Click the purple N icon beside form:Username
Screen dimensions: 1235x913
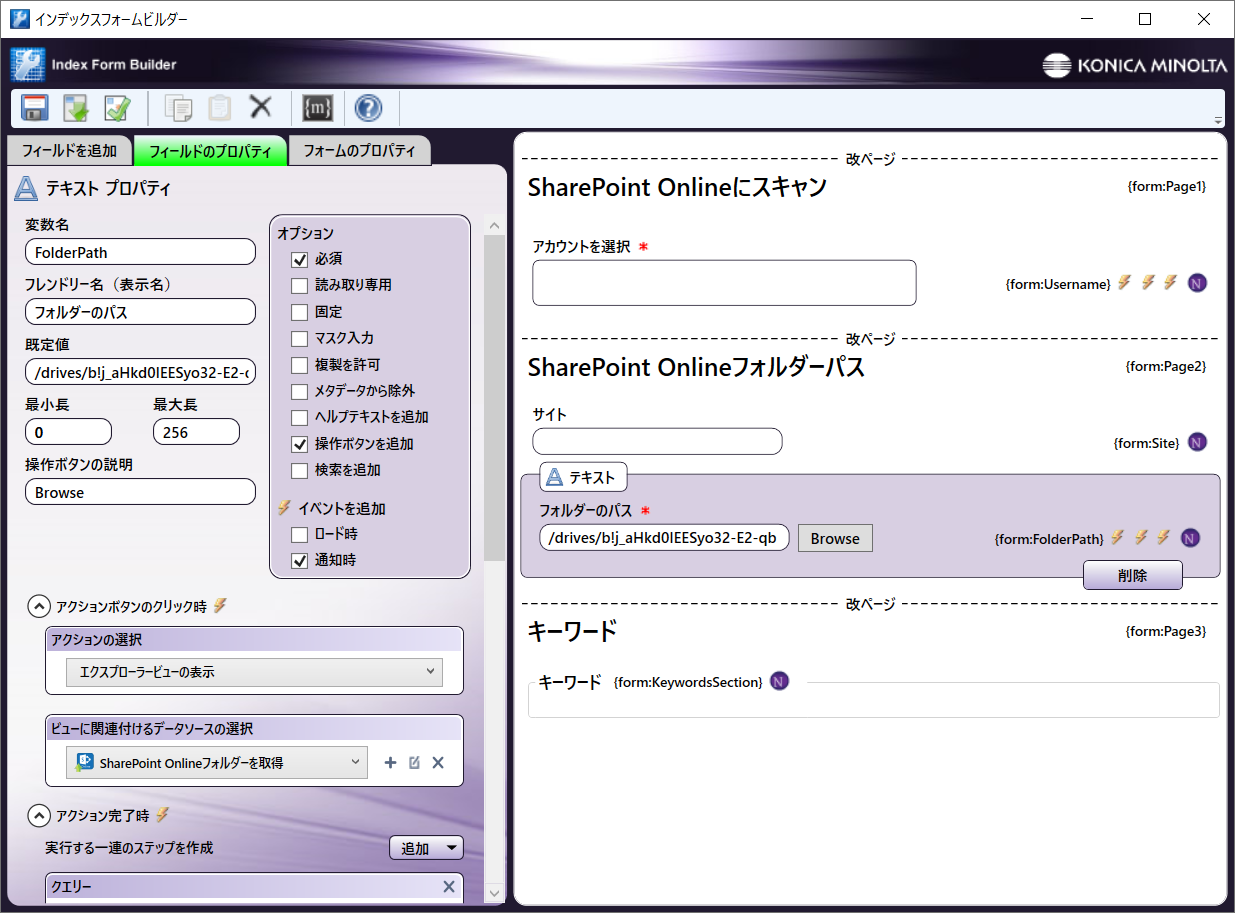(1197, 283)
